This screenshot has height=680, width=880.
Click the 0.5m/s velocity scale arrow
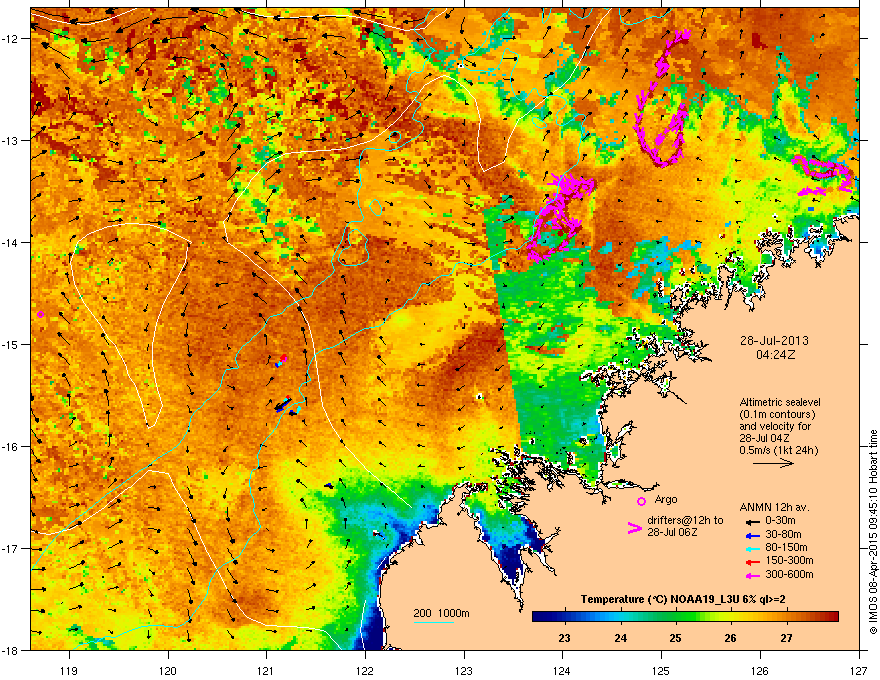click(x=773, y=463)
